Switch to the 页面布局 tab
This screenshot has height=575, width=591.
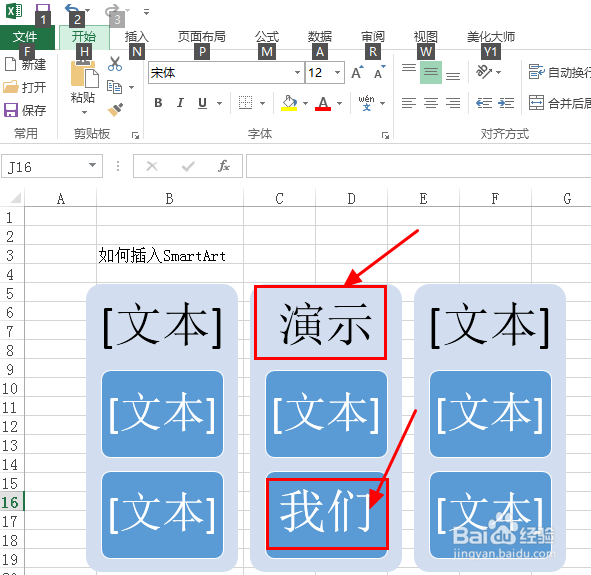(202, 37)
